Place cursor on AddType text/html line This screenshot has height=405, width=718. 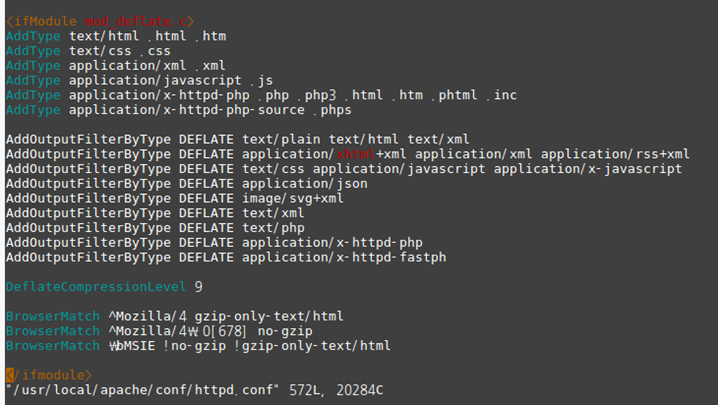point(116,36)
